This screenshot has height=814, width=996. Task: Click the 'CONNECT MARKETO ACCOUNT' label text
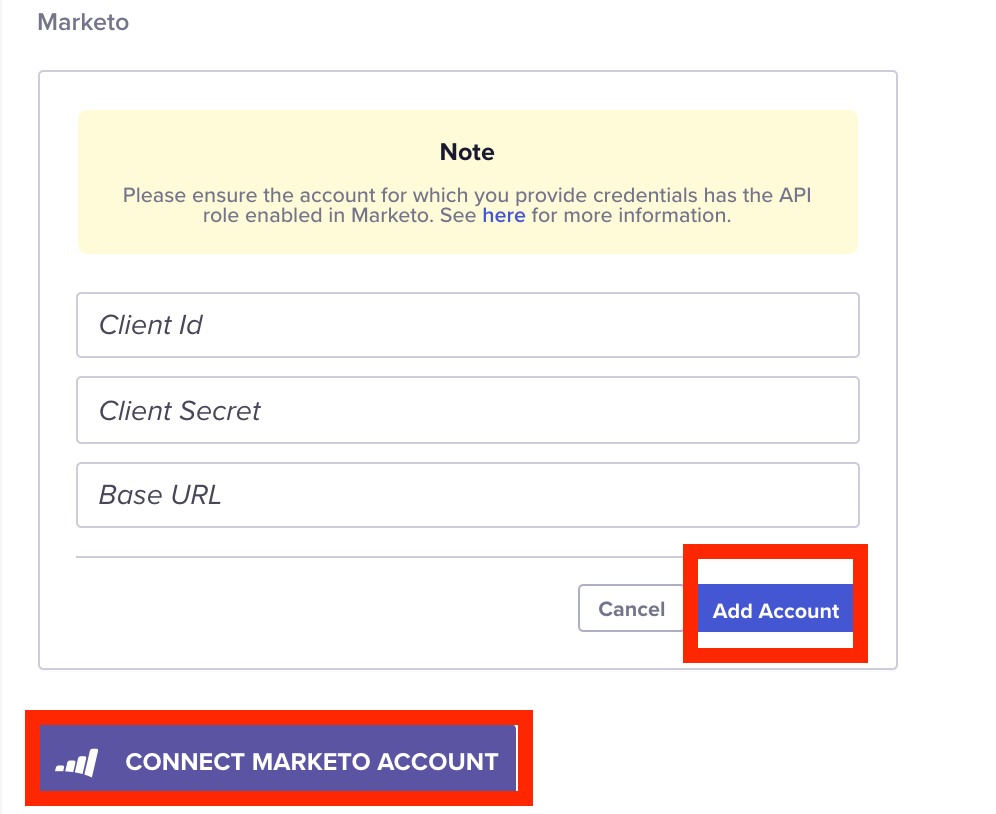point(312,762)
